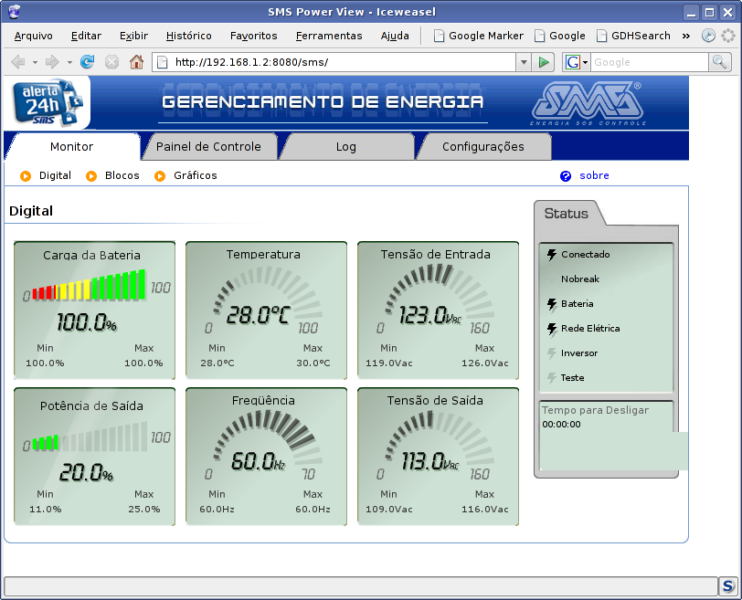The width and height of the screenshot is (742, 600).
Task: Click the S icon in status bar
Action: click(x=728, y=586)
